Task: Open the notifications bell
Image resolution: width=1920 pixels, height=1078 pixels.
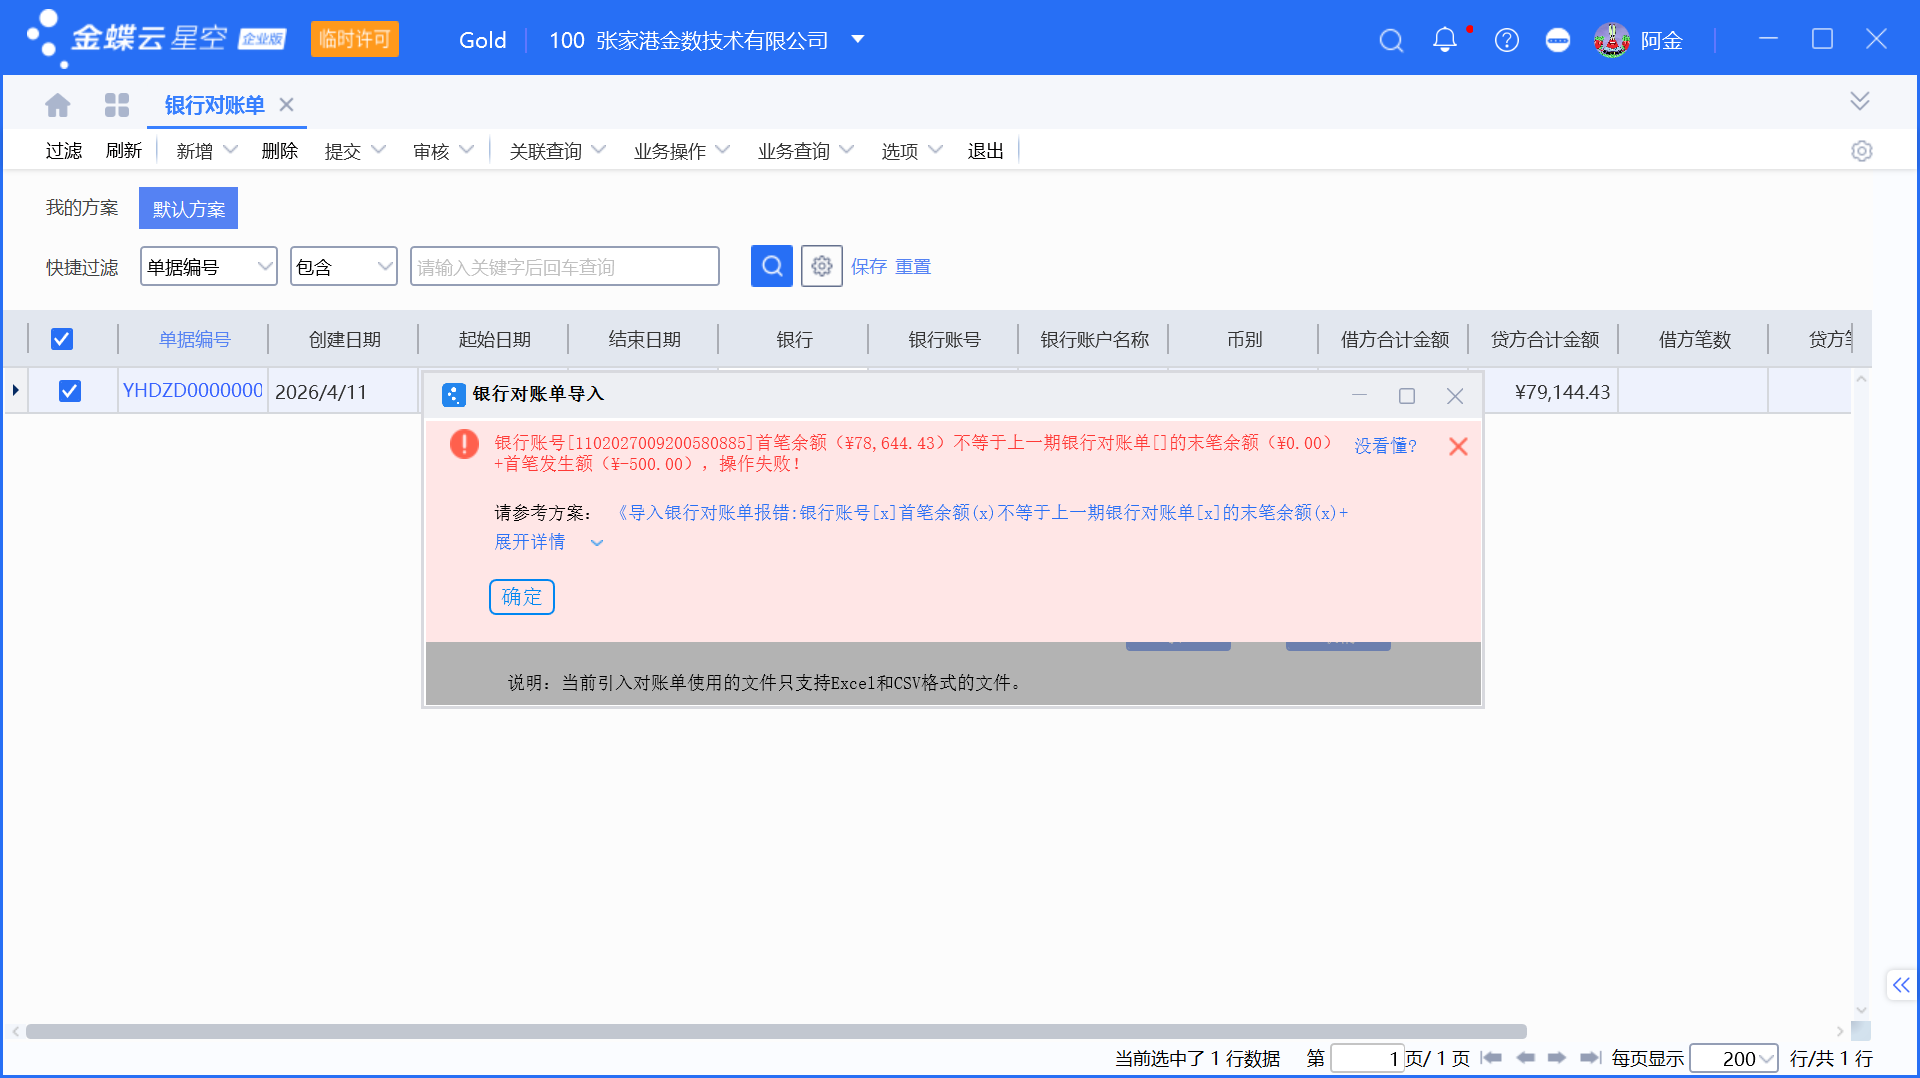Action: coord(1445,40)
